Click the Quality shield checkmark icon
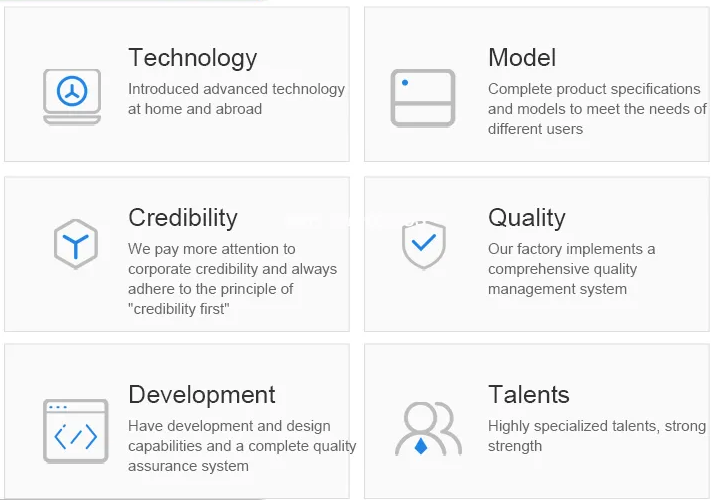 pos(423,244)
